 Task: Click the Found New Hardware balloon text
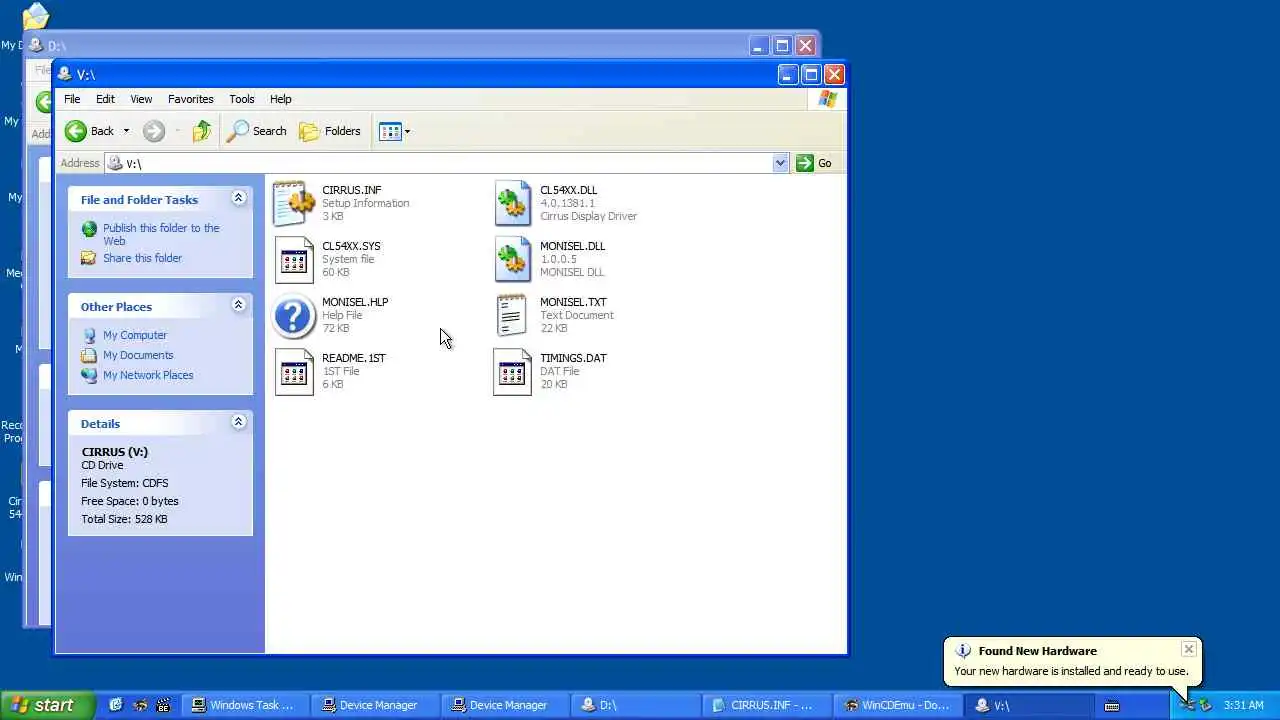[1071, 671]
